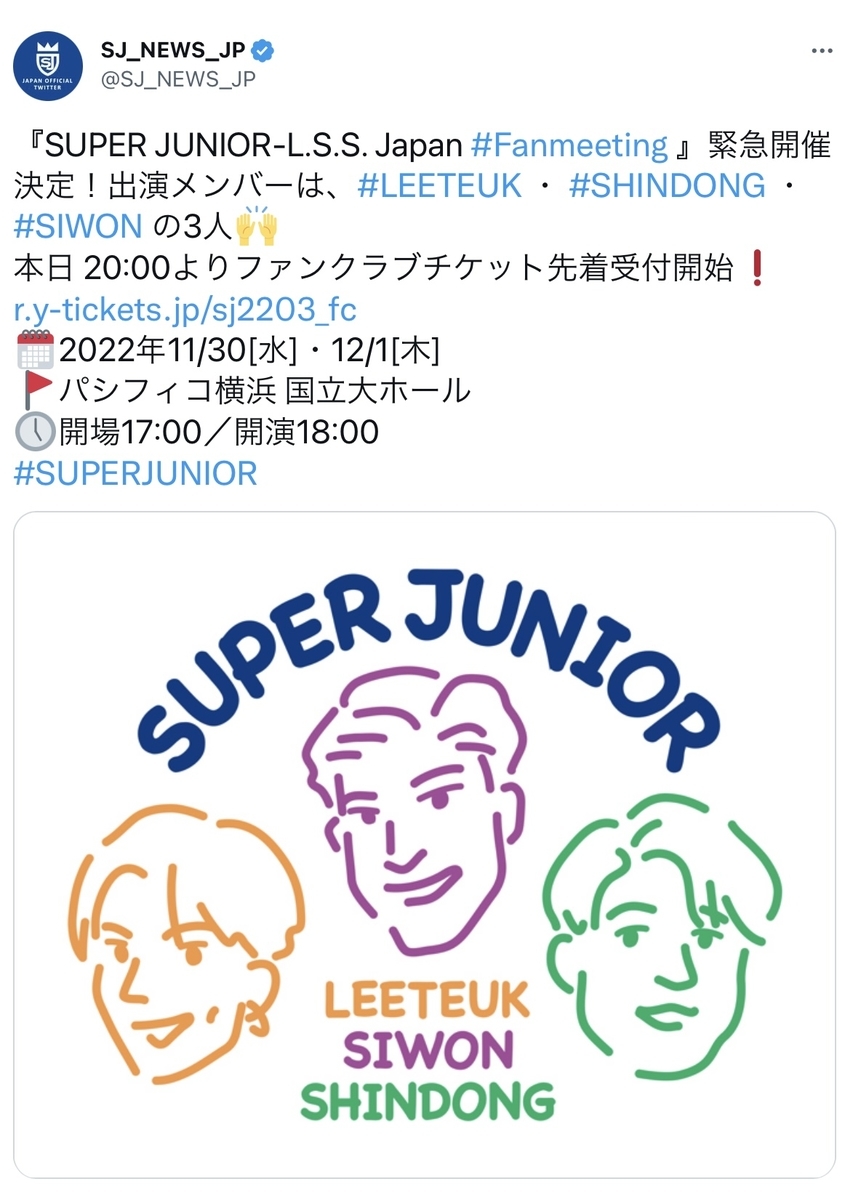This screenshot has width=845, height=1200.
Task: Open the attached SUPER JUNIOR image
Action: 424,844
